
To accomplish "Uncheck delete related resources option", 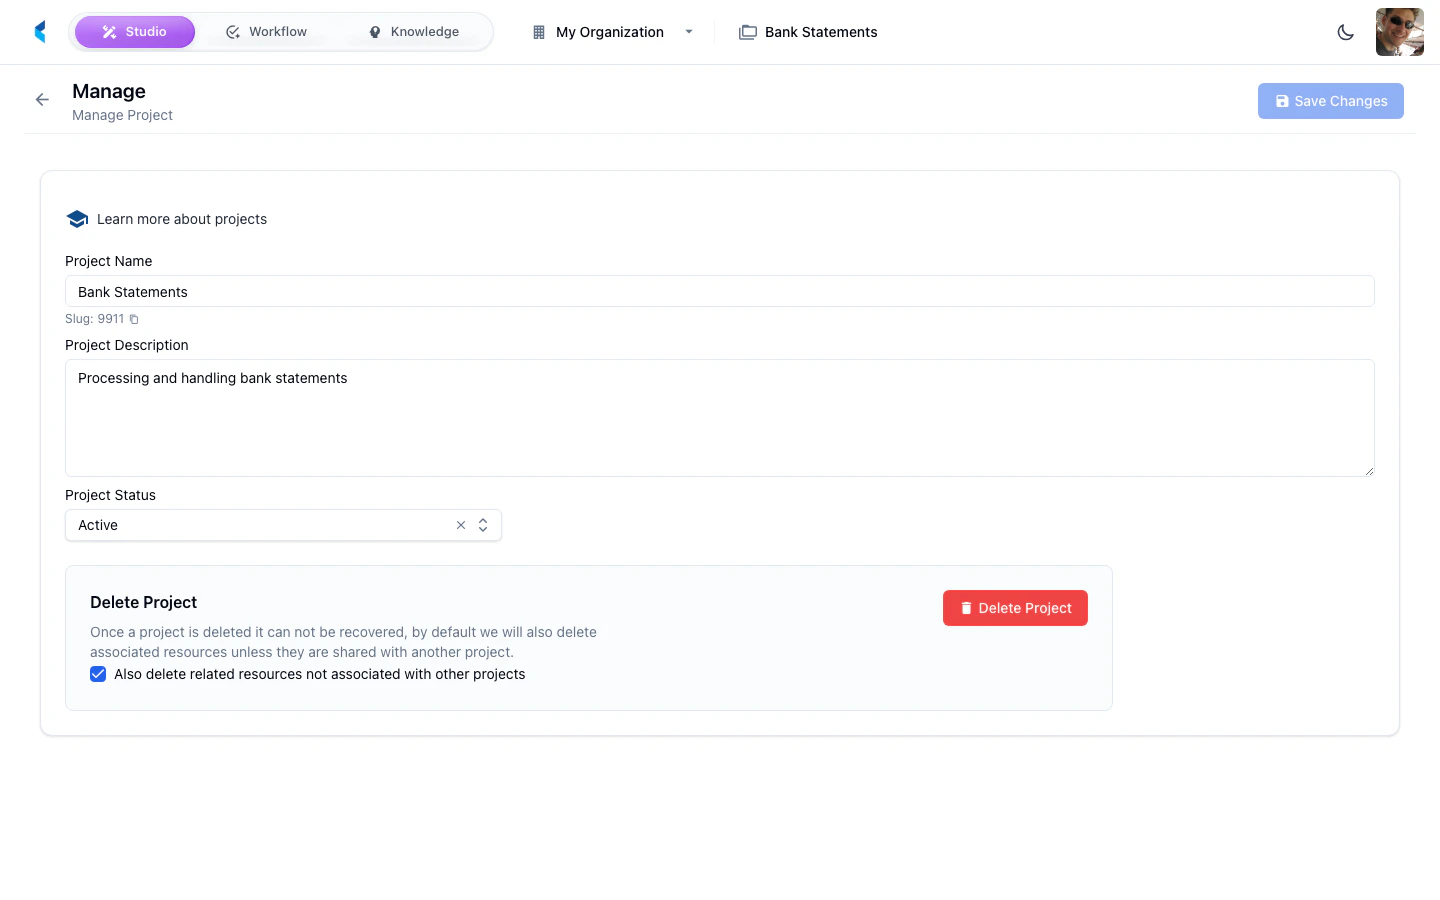I will [98, 674].
